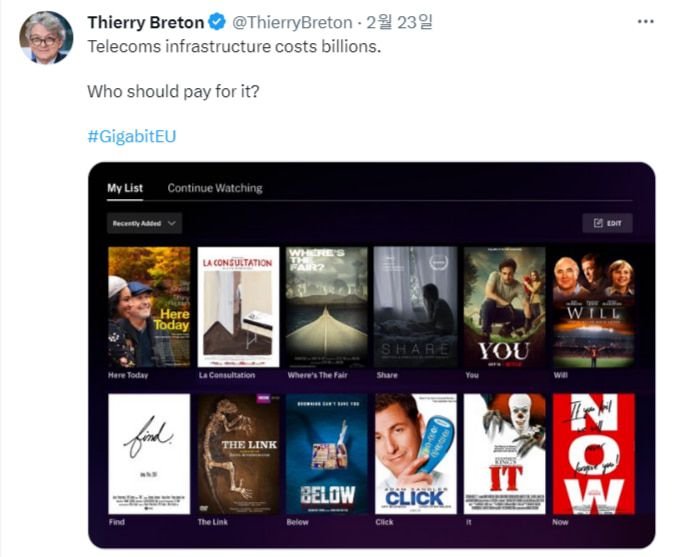Open the You series poster
The height and width of the screenshot is (557, 674).
505,307
